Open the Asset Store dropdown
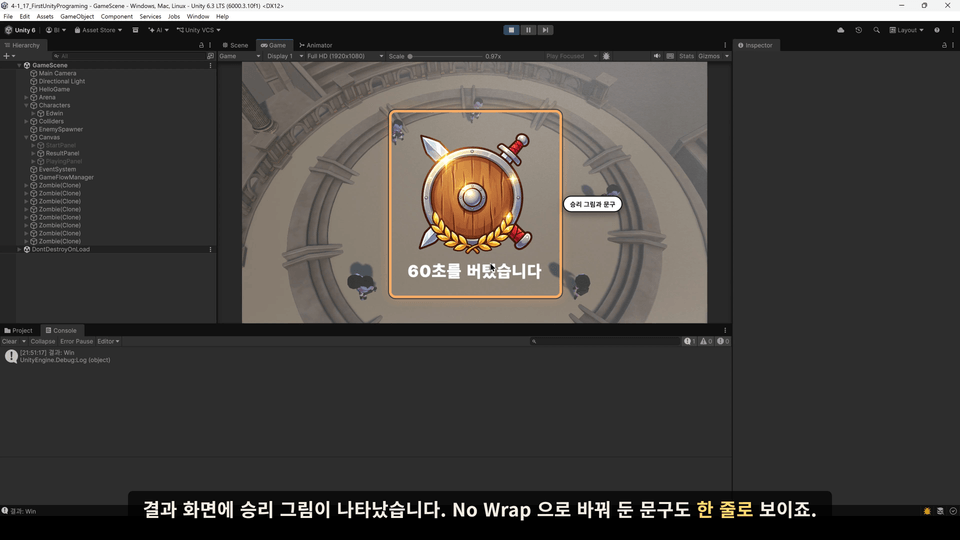Image resolution: width=960 pixels, height=540 pixels. click(98, 30)
